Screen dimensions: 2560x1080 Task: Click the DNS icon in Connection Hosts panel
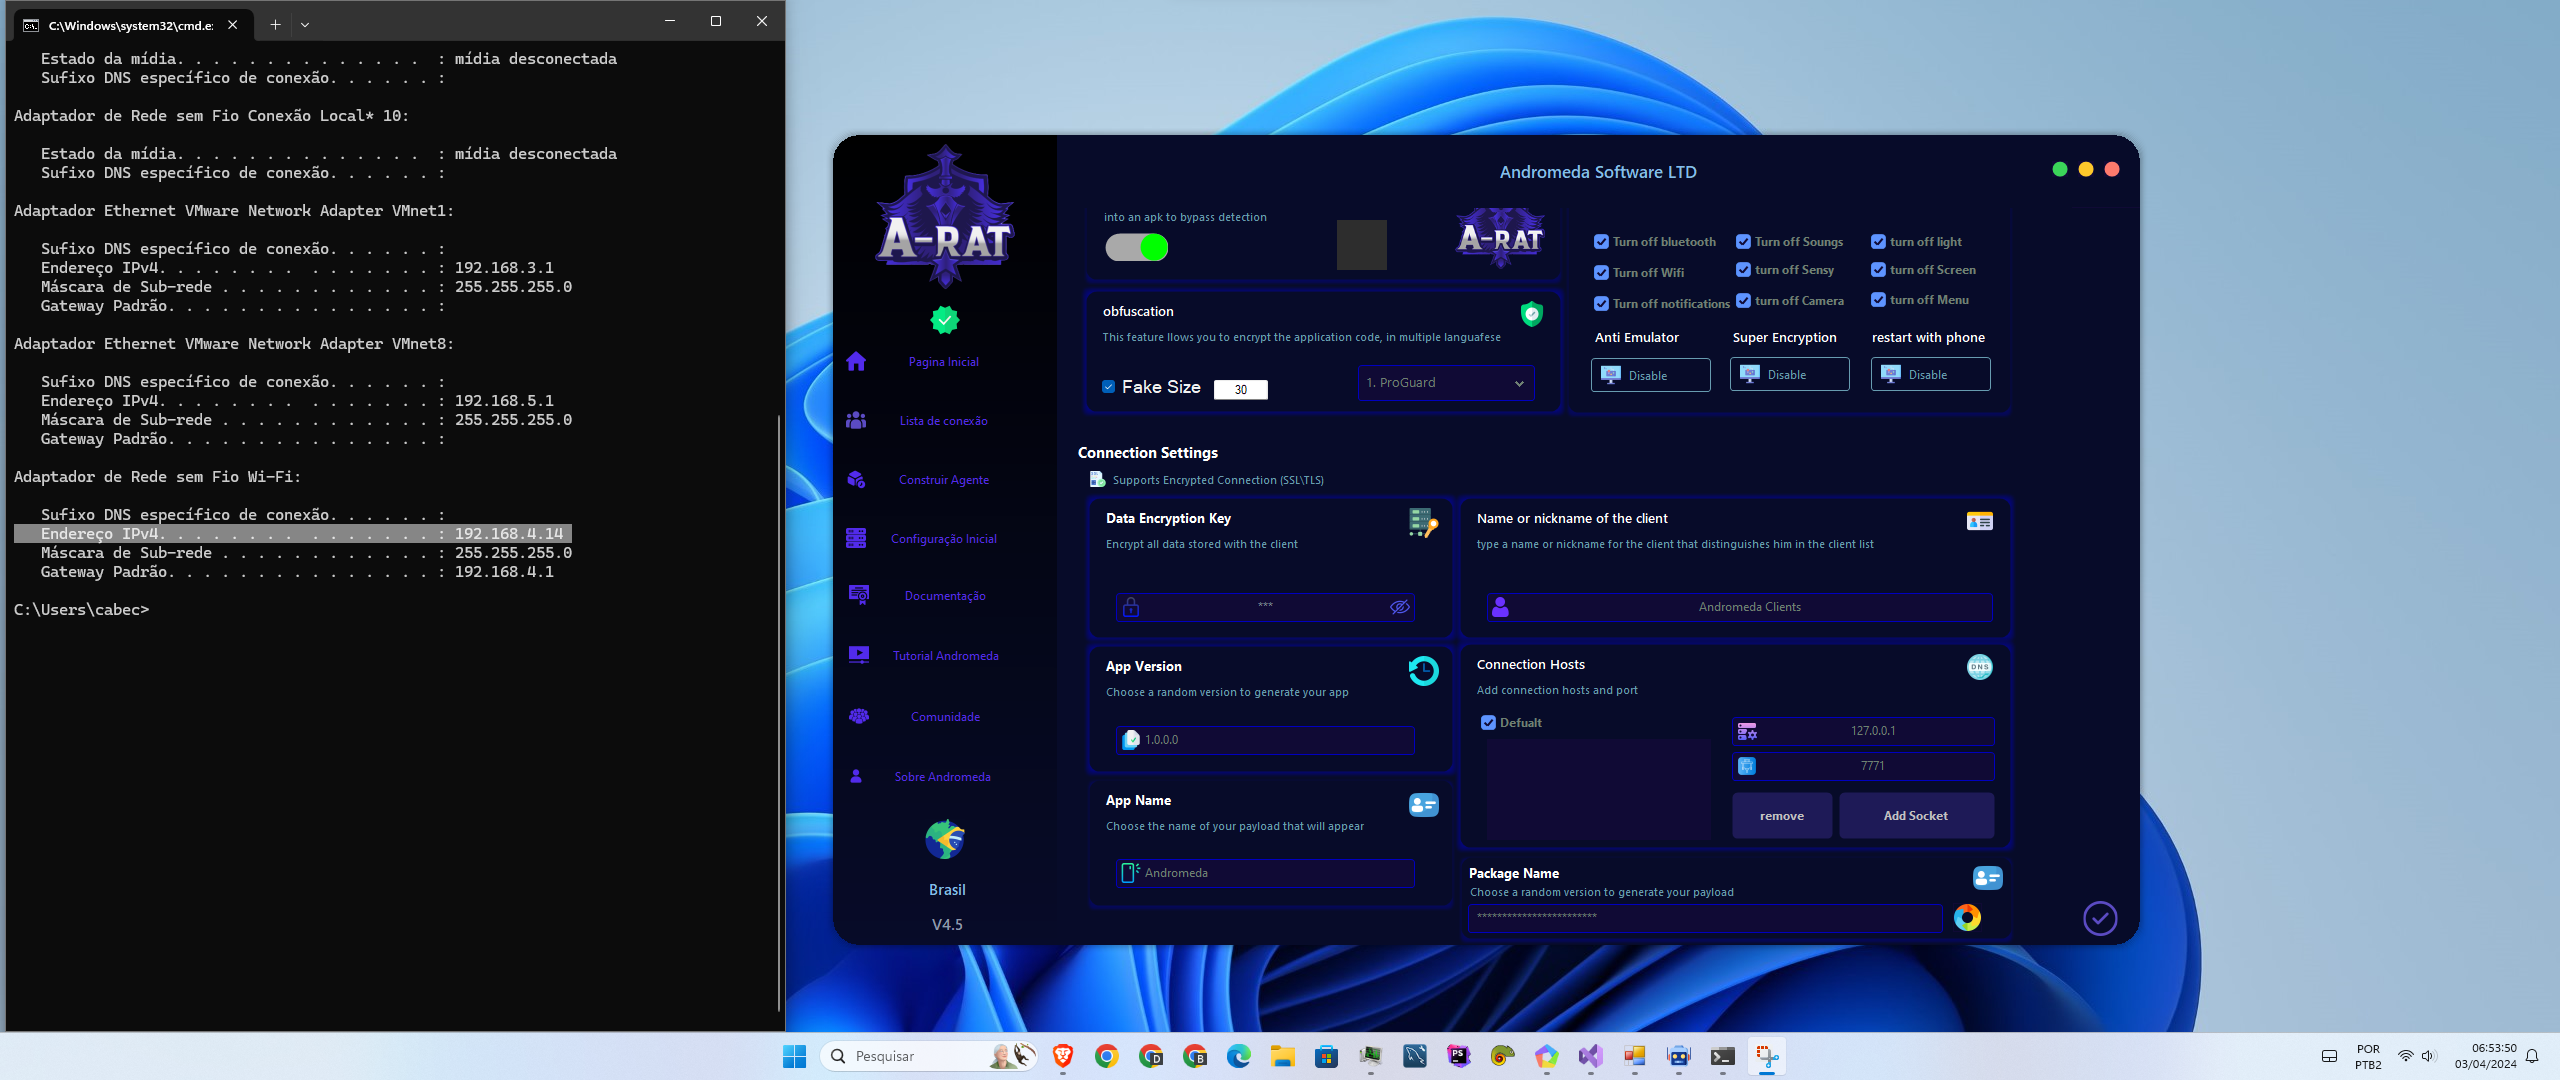coord(1980,666)
